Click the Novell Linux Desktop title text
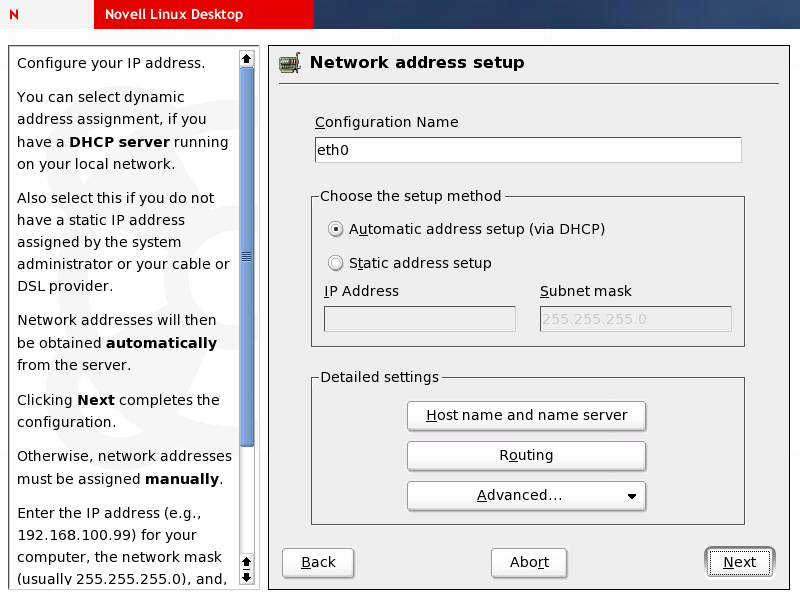800x600 pixels. [x=173, y=15]
